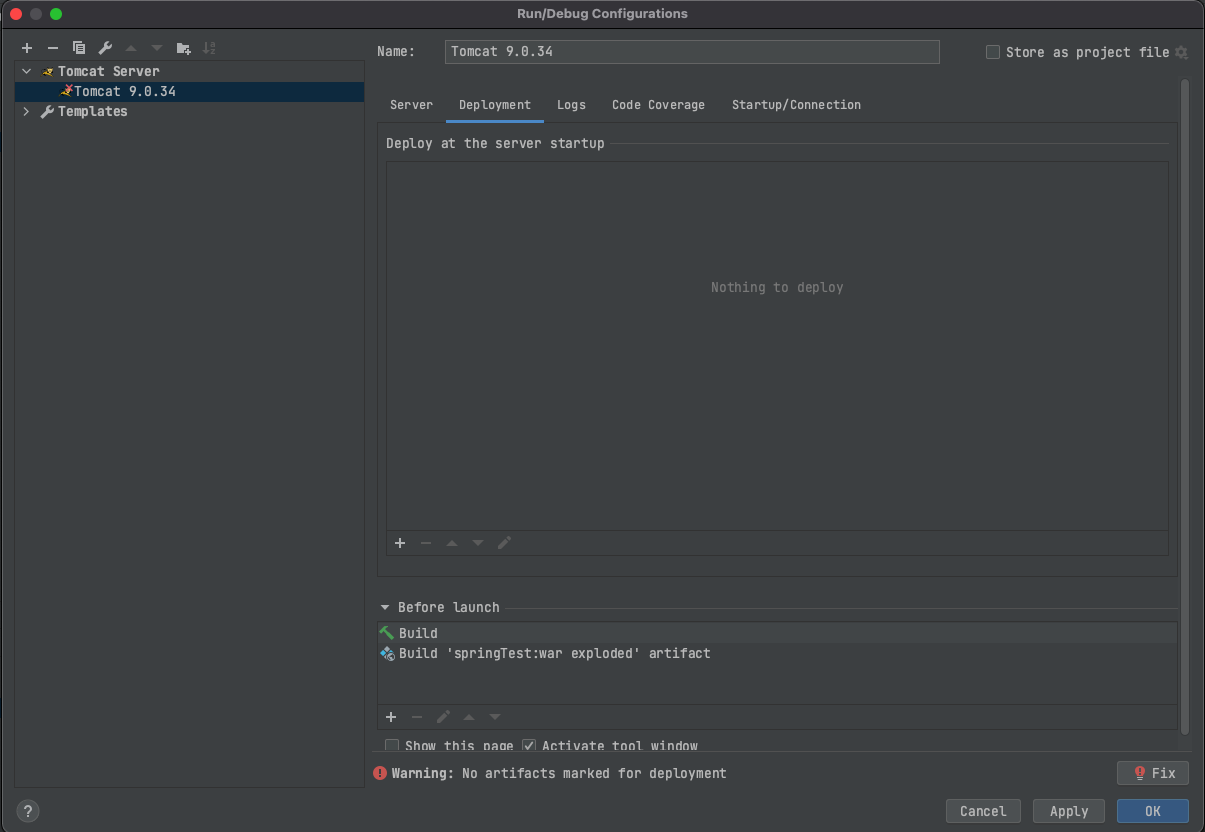The height and width of the screenshot is (832, 1205).
Task: Move configuration up arrow in left toolbar
Action: pyautogui.click(x=130, y=48)
